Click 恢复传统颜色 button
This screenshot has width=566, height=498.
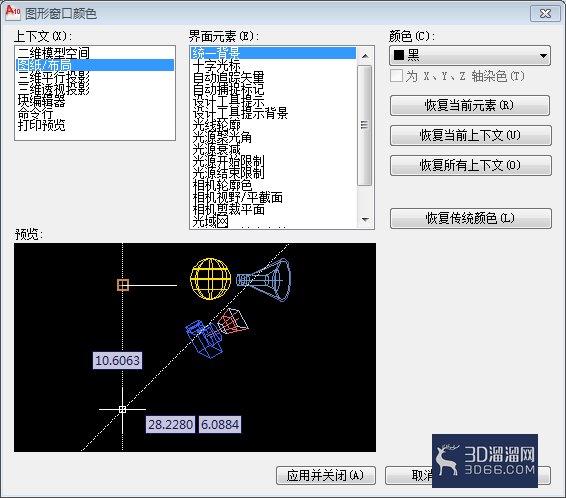tap(470, 218)
